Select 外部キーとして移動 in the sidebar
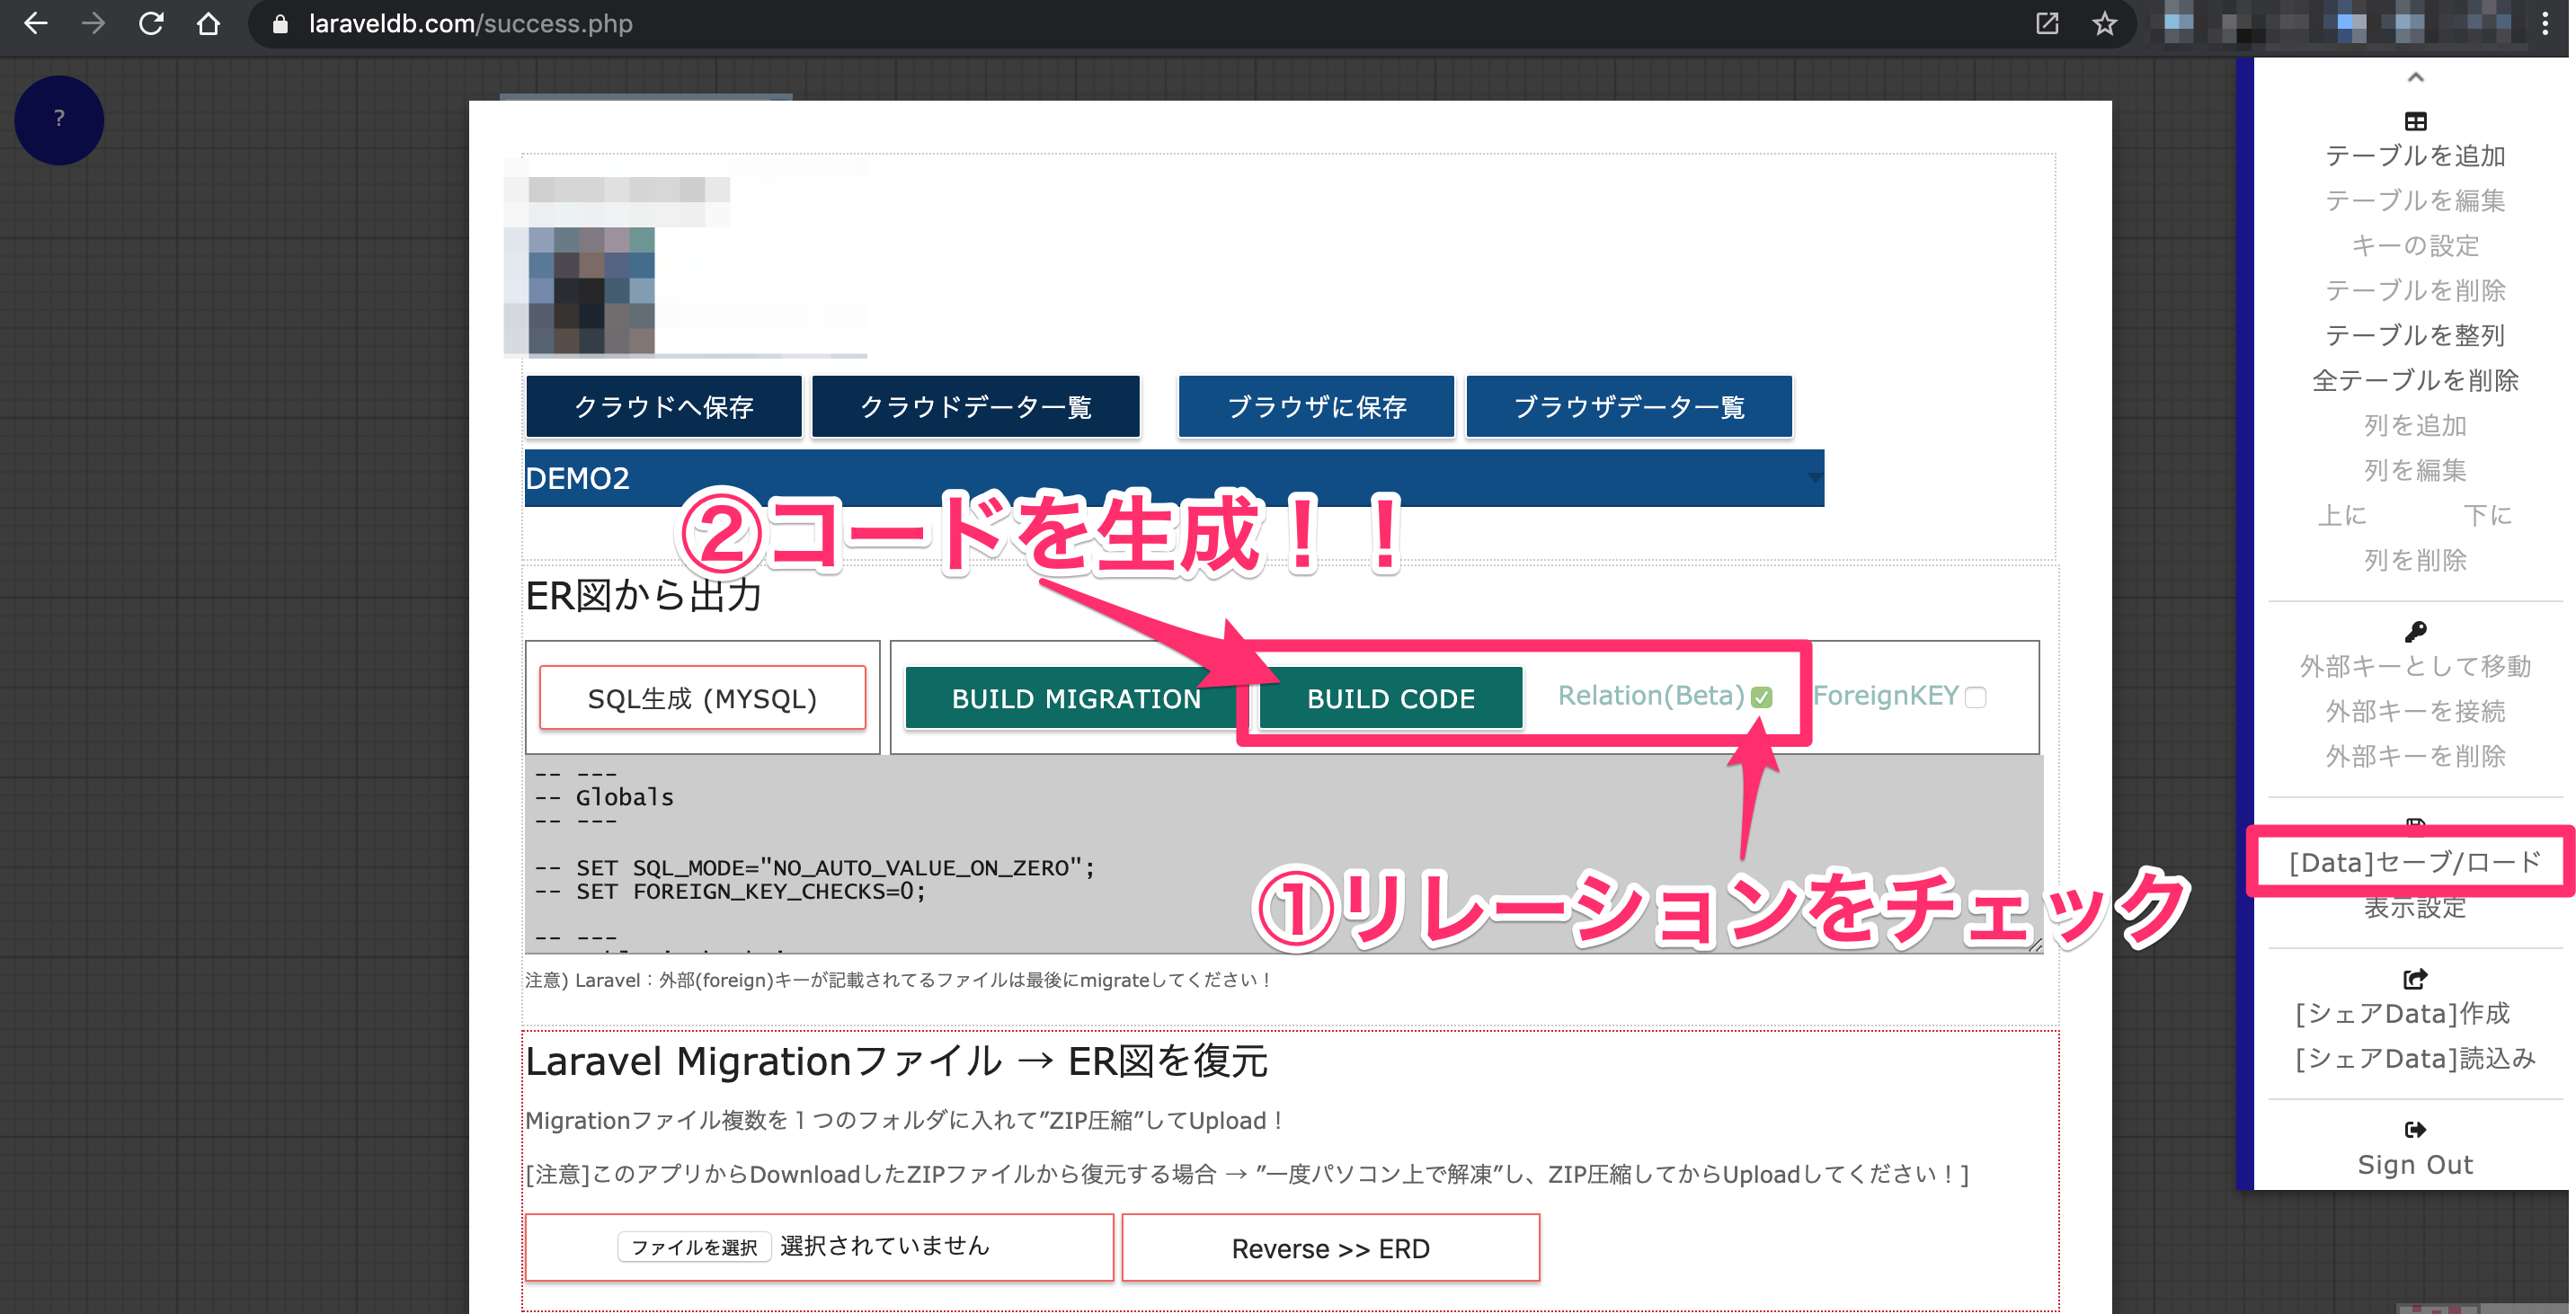The height and width of the screenshot is (1314, 2576). 2415,667
